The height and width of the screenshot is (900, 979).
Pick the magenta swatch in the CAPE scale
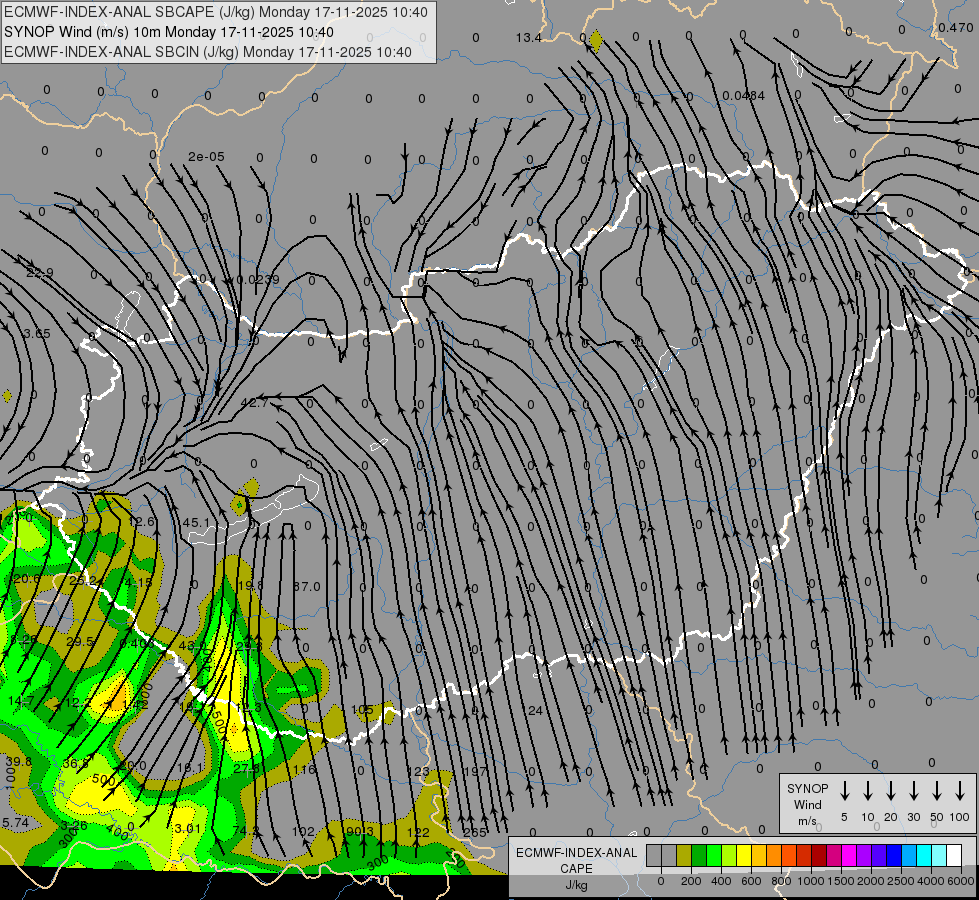[x=849, y=856]
